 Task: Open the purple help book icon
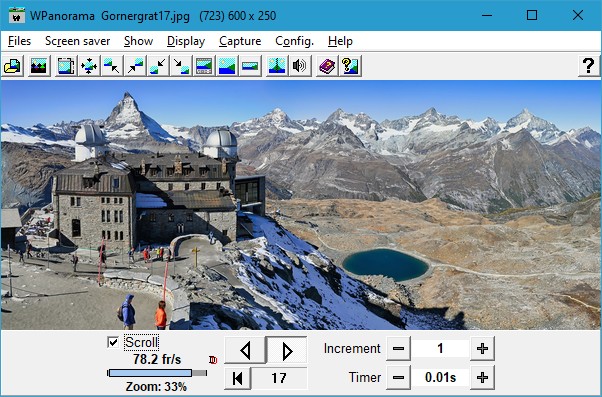327,66
